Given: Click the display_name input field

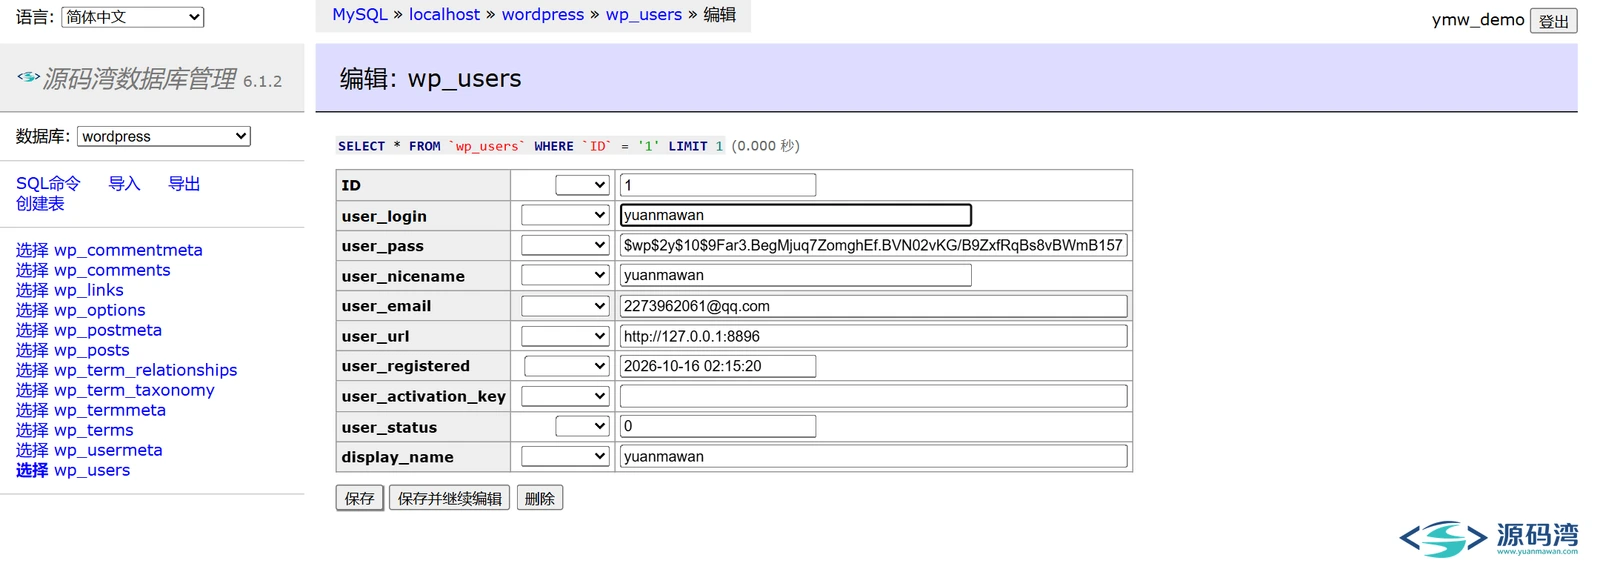Looking at the screenshot, I should (874, 456).
